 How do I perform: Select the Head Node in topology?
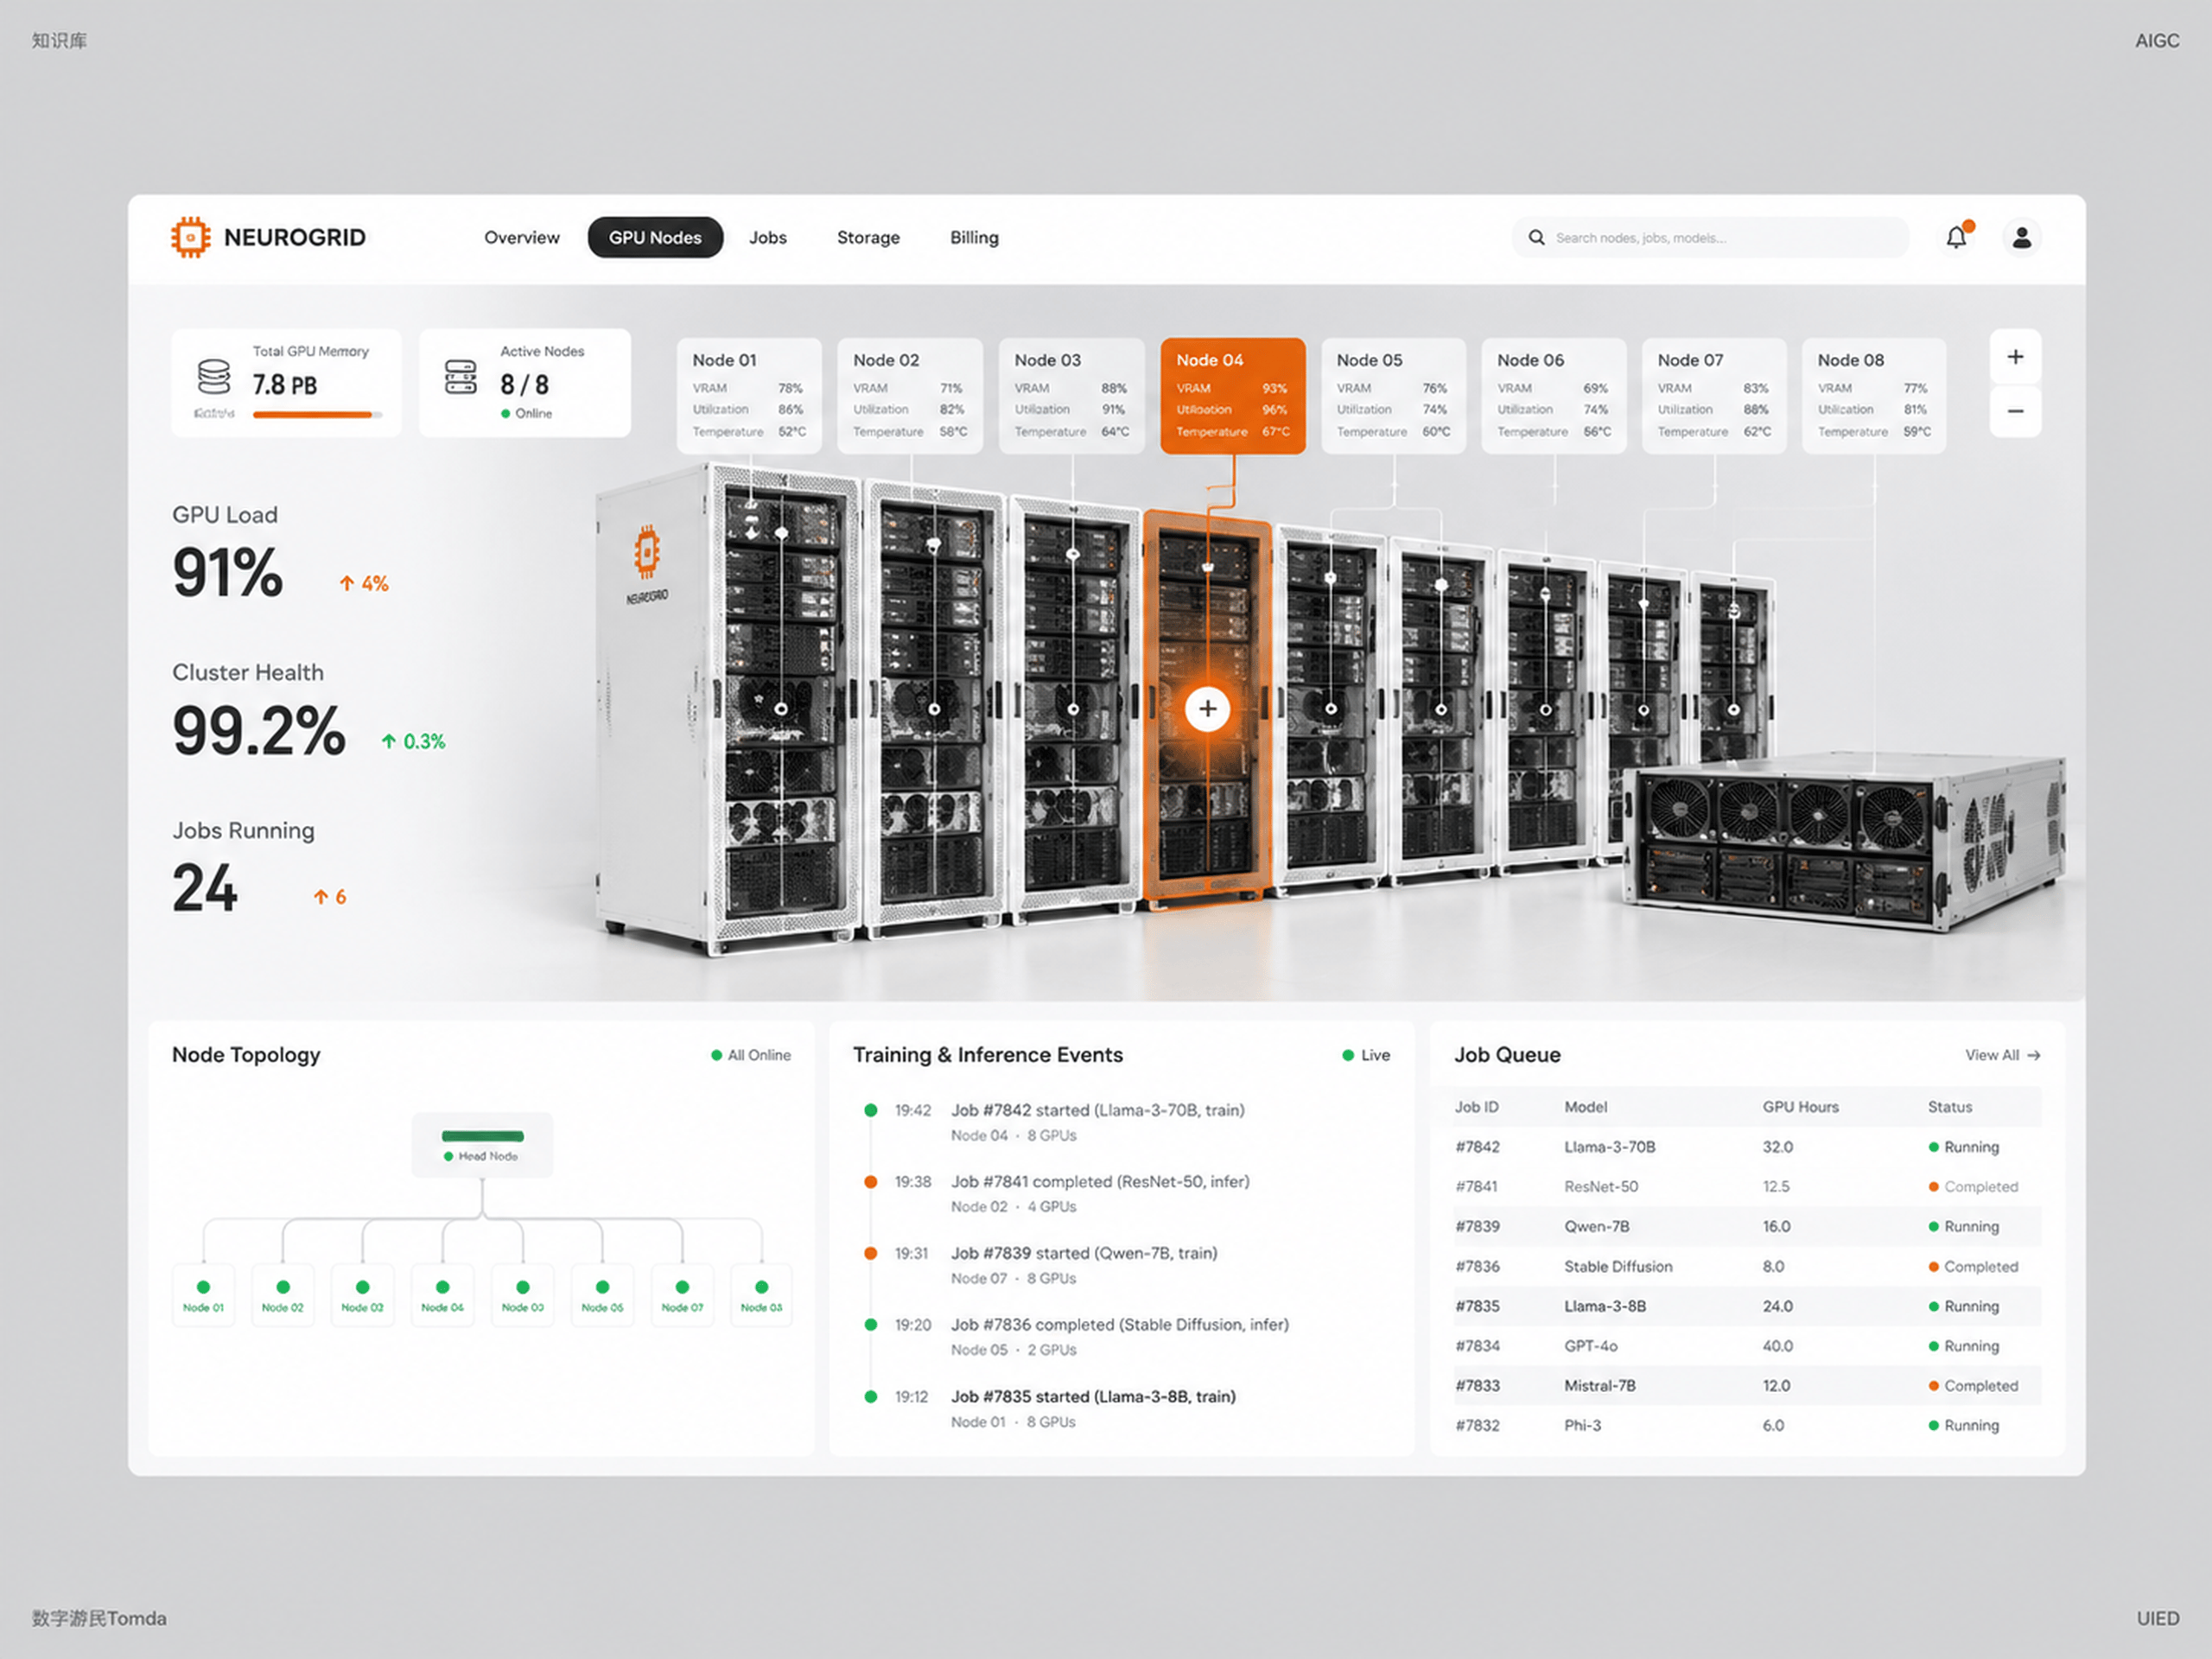point(482,1145)
